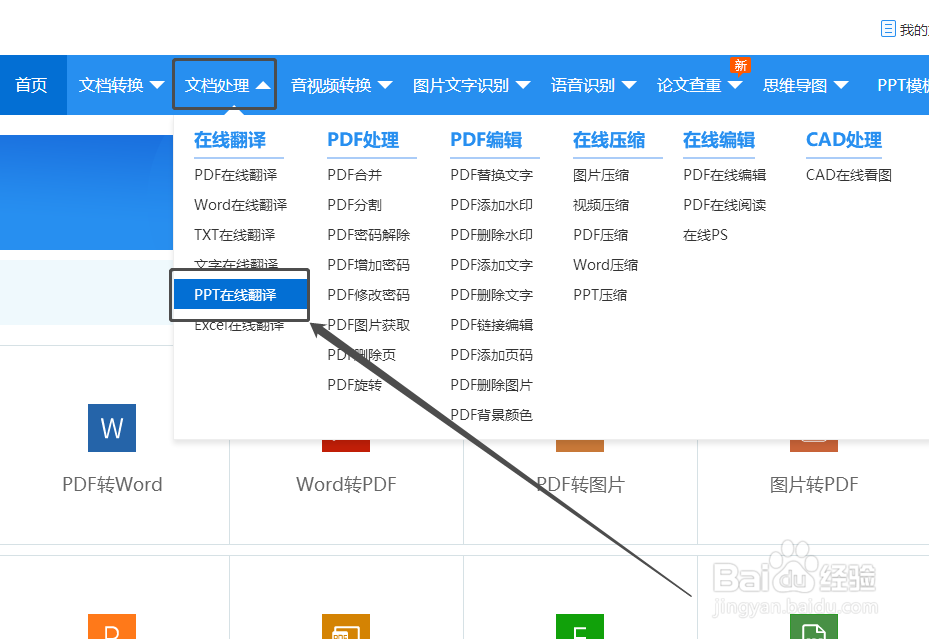Click the blue document icon beside 我的
This screenshot has width=929, height=639.
[x=889, y=28]
